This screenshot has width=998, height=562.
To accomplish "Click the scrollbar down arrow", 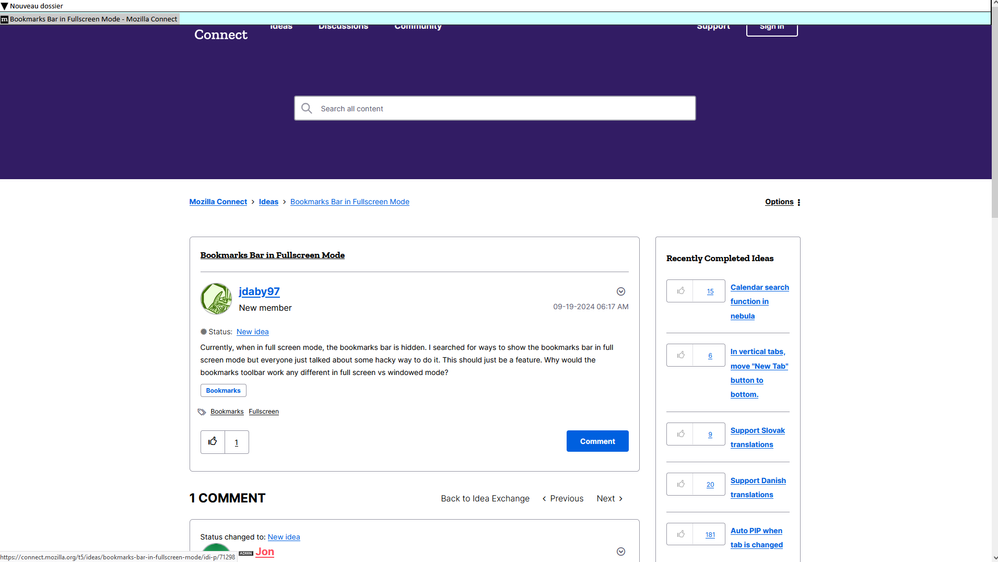I will [995, 558].
